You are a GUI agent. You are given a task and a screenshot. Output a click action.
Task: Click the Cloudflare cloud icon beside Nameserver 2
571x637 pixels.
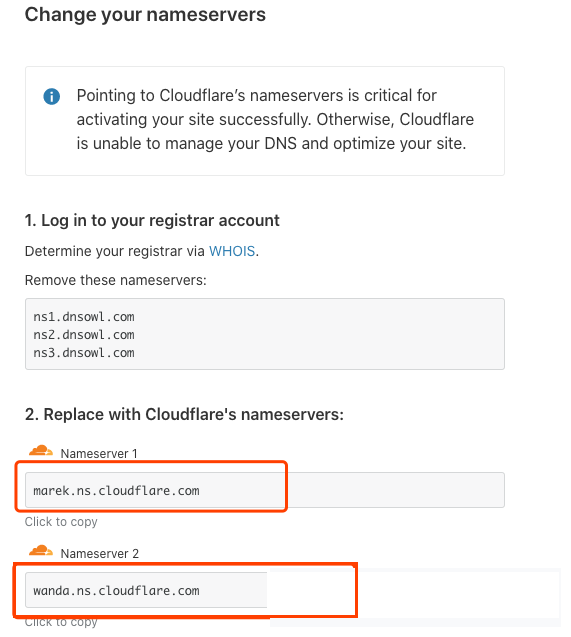tap(41, 550)
